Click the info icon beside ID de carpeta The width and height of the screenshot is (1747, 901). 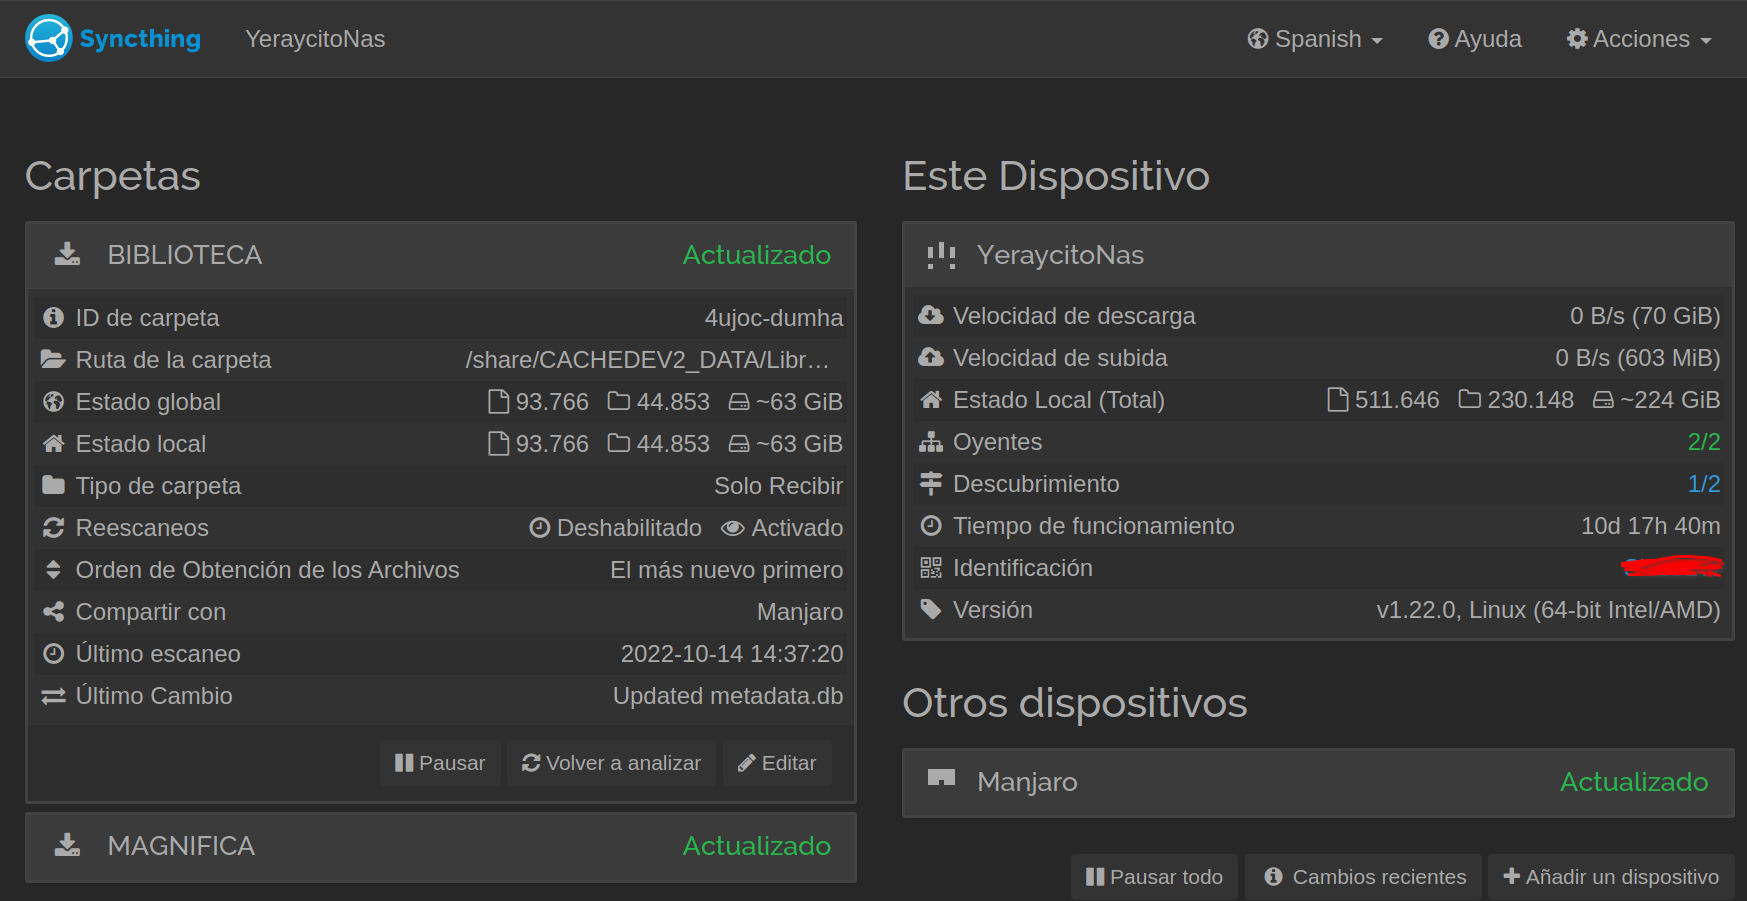54,318
